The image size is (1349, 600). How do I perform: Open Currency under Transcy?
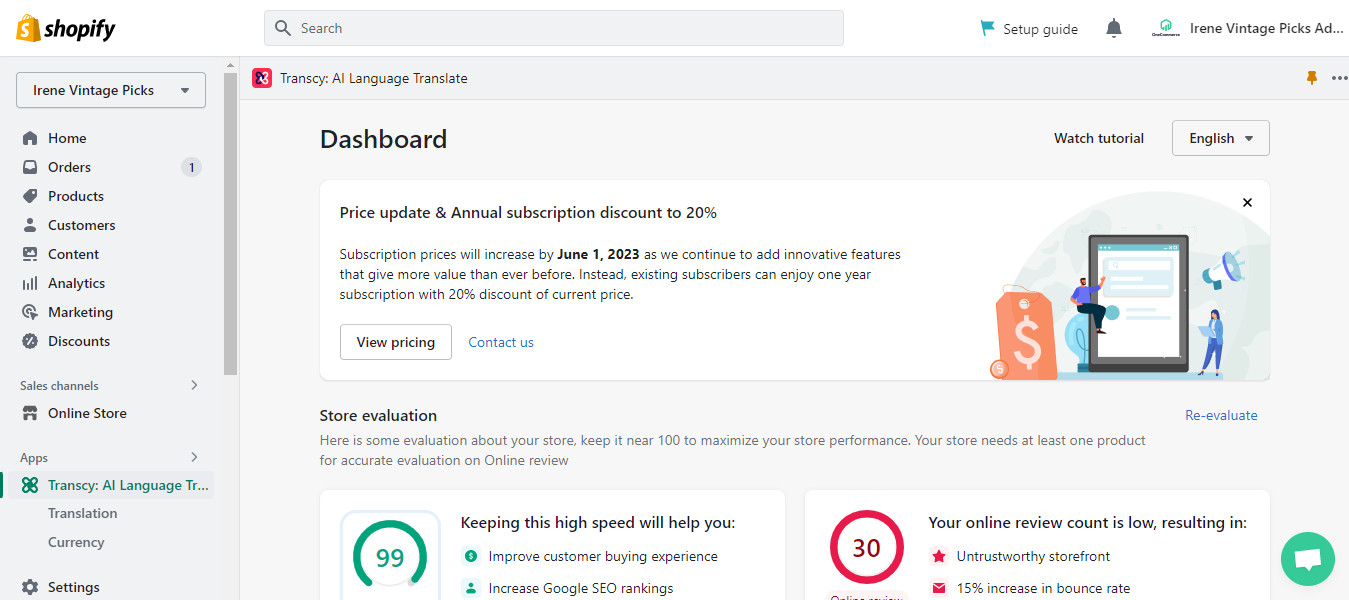(76, 542)
